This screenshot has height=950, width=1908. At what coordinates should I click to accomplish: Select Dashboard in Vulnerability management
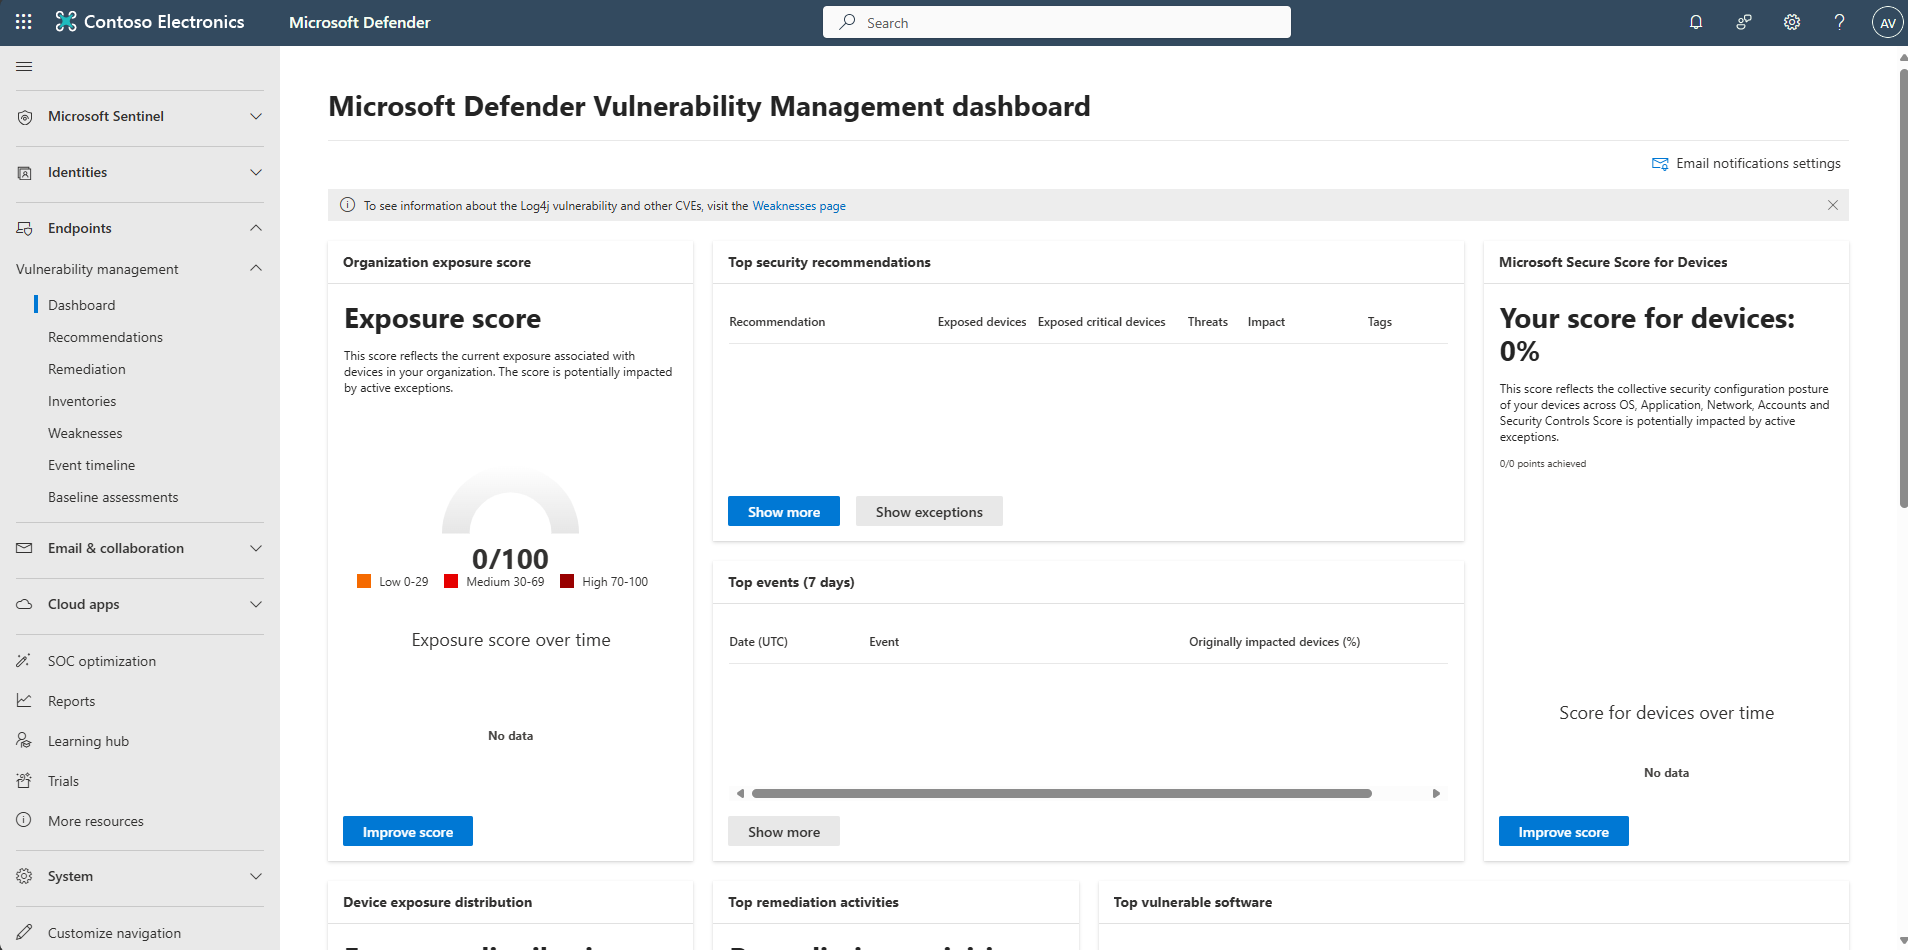(81, 305)
